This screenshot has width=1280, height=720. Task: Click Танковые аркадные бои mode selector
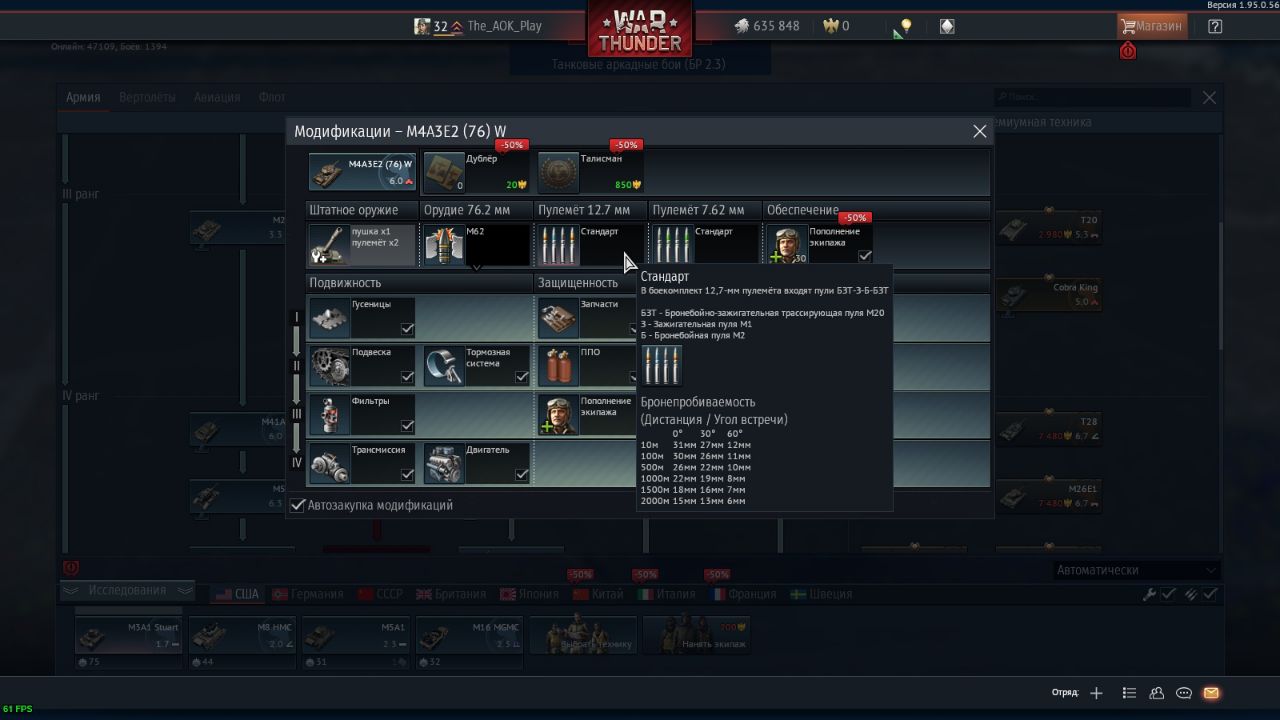click(x=639, y=64)
